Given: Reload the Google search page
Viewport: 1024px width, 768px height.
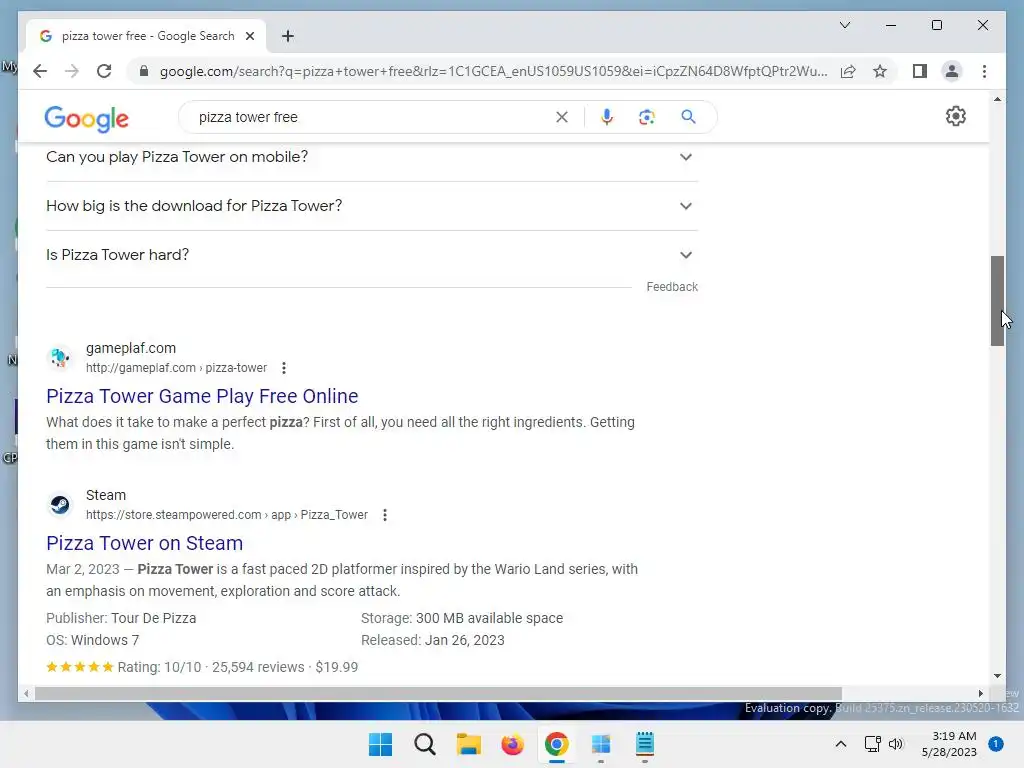Looking at the screenshot, I should point(104,71).
